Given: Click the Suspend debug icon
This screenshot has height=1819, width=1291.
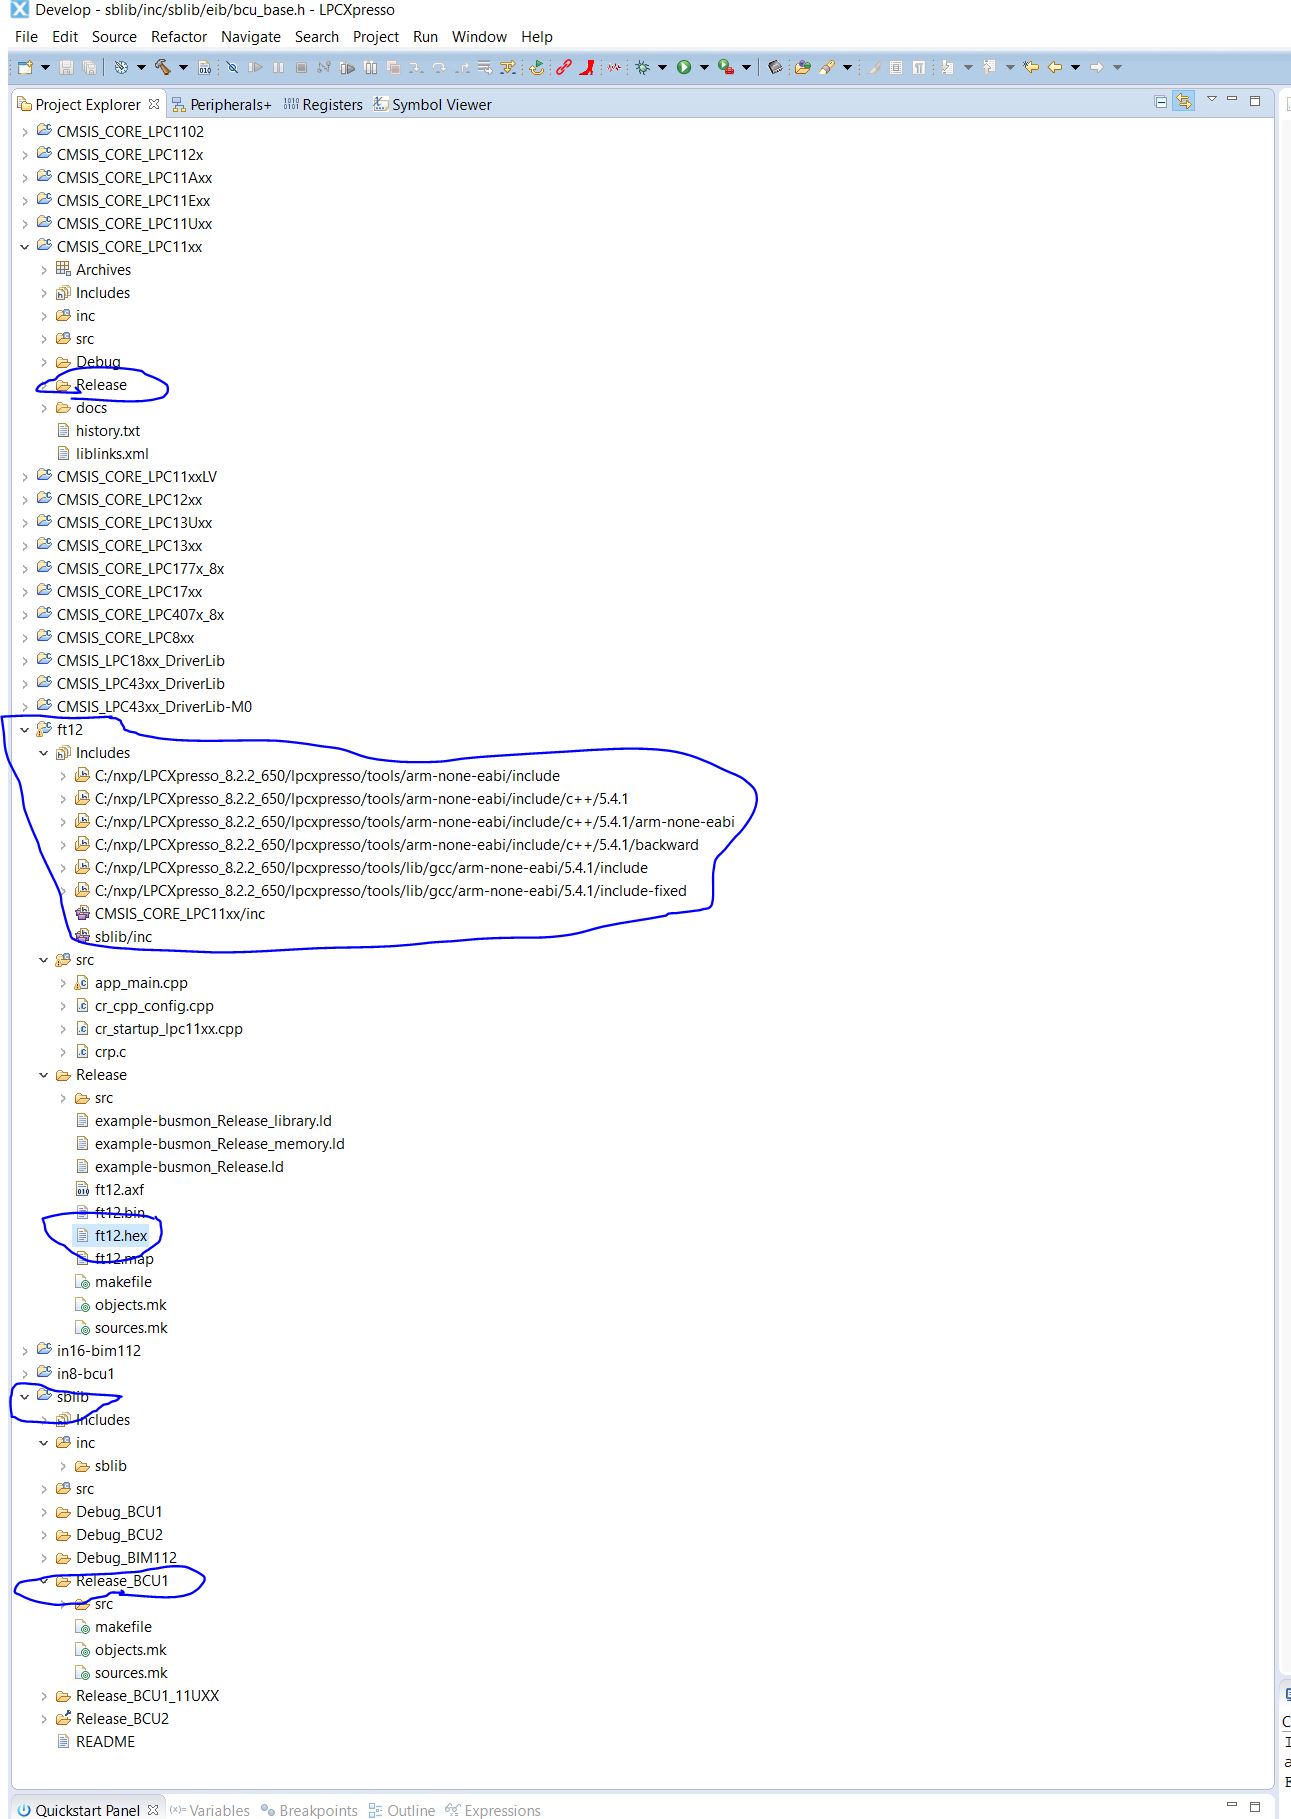Looking at the screenshot, I should click(278, 67).
